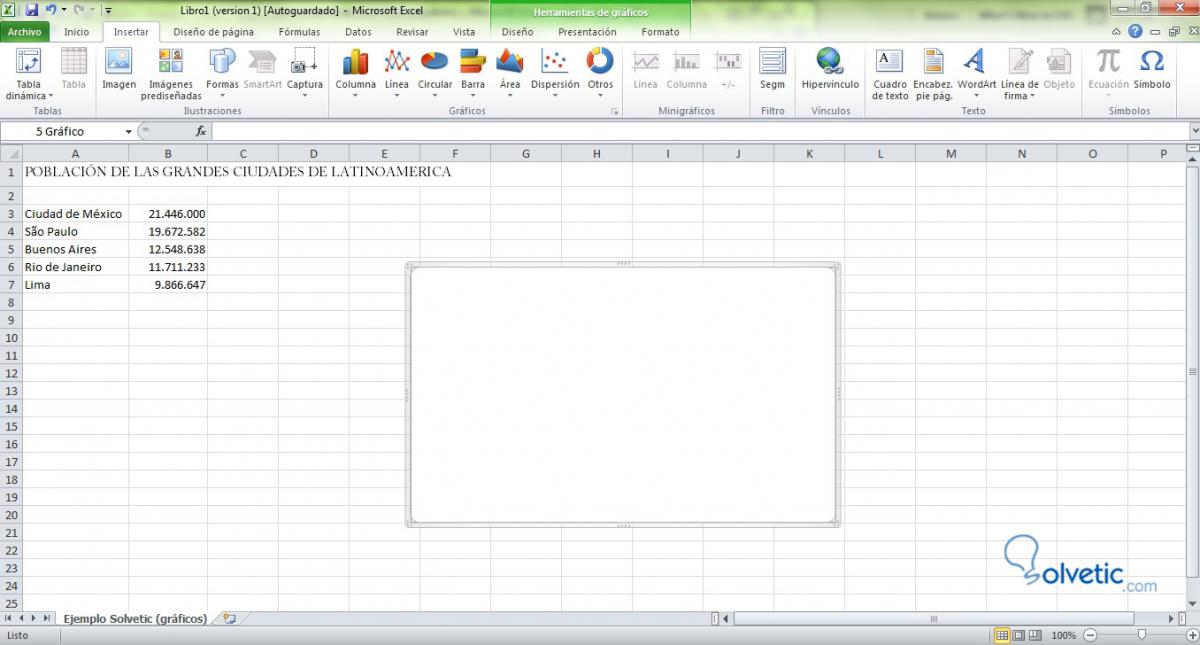The image size is (1200, 645).
Task: Select all cells corner button
Action: coord(11,153)
